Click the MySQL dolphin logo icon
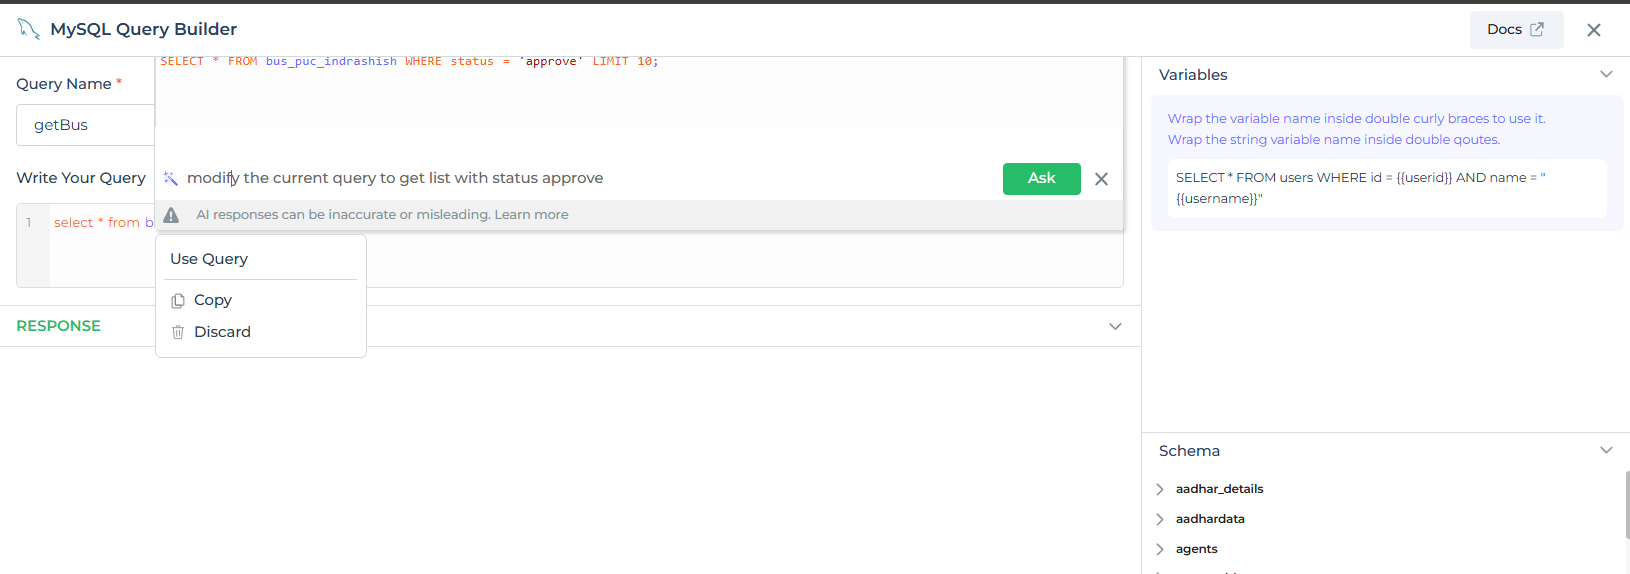 [x=28, y=29]
